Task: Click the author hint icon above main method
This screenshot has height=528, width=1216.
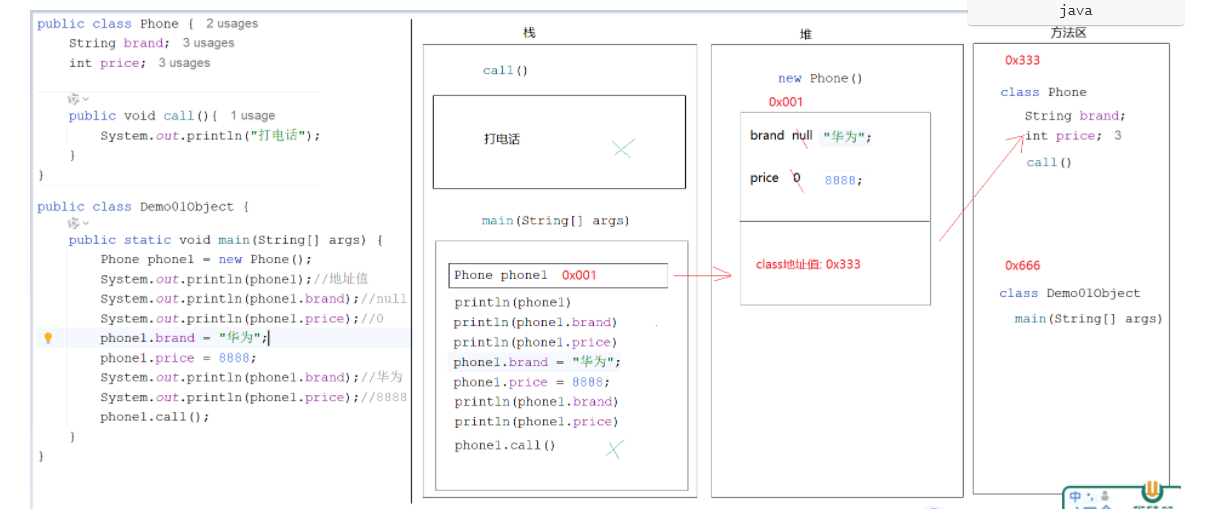Action: 73,223
